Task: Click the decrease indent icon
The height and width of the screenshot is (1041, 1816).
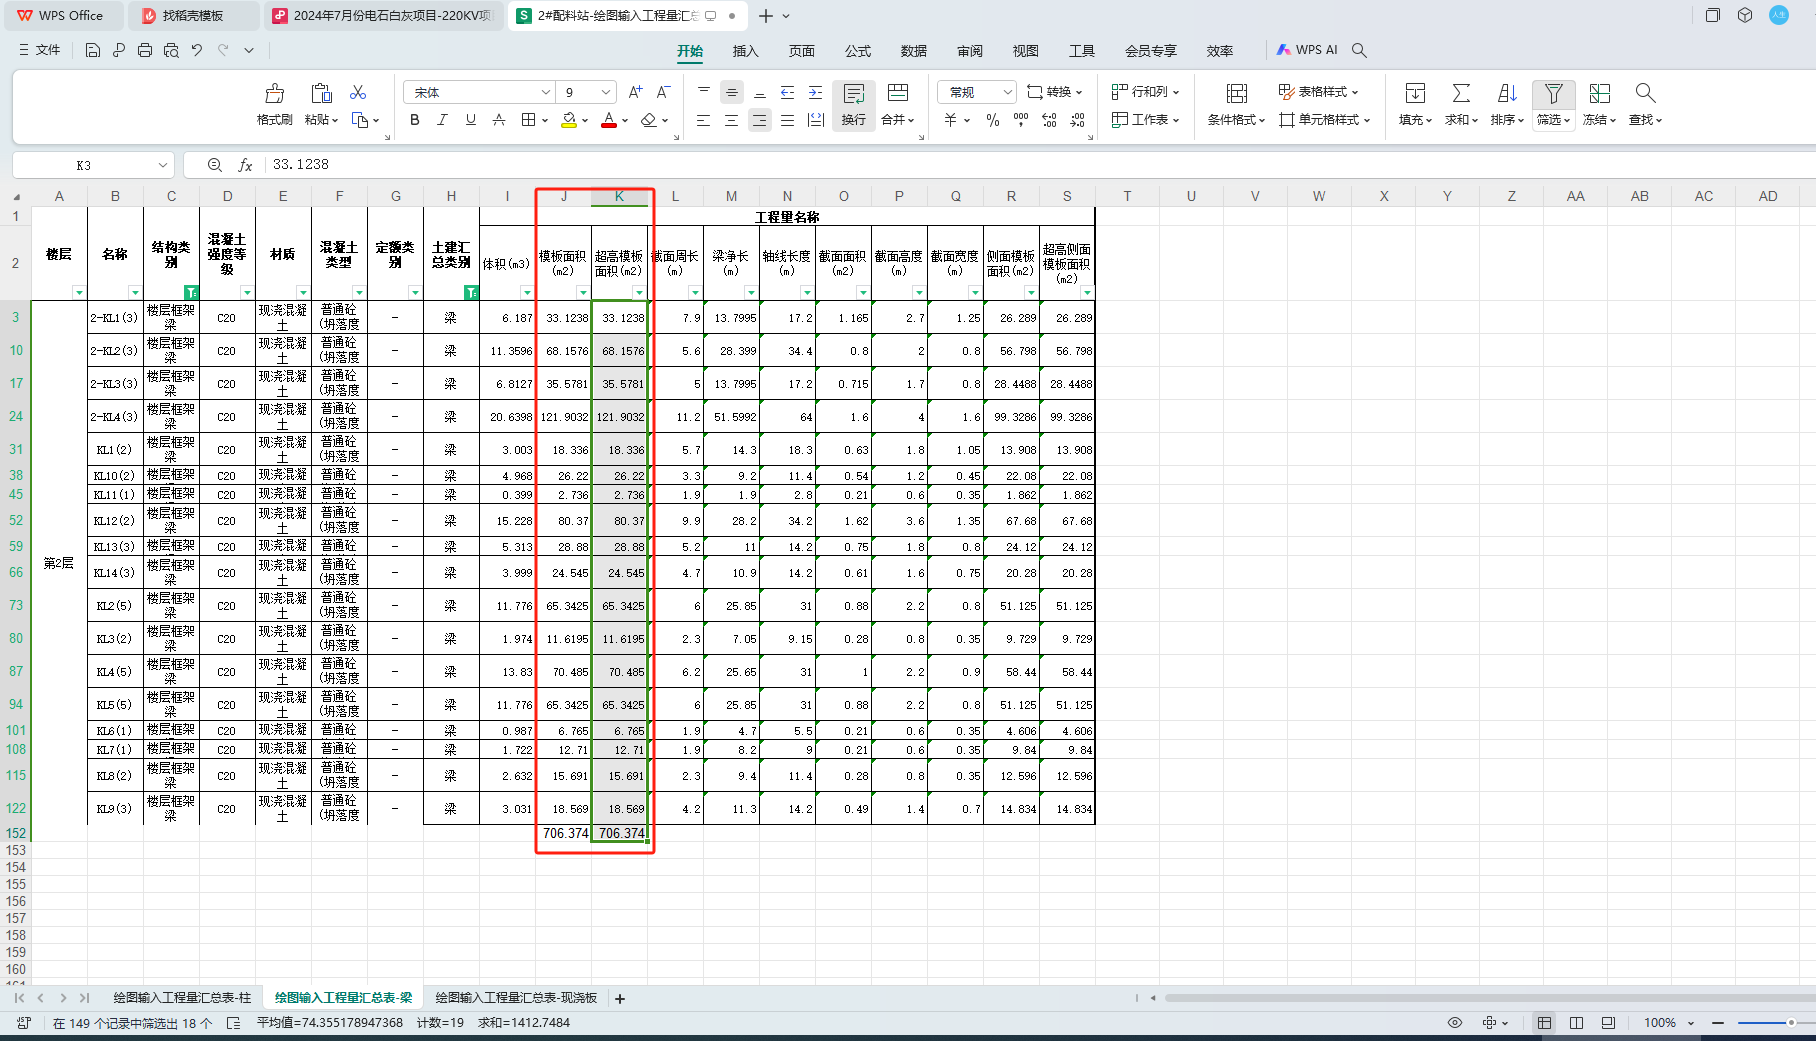Action: (788, 92)
